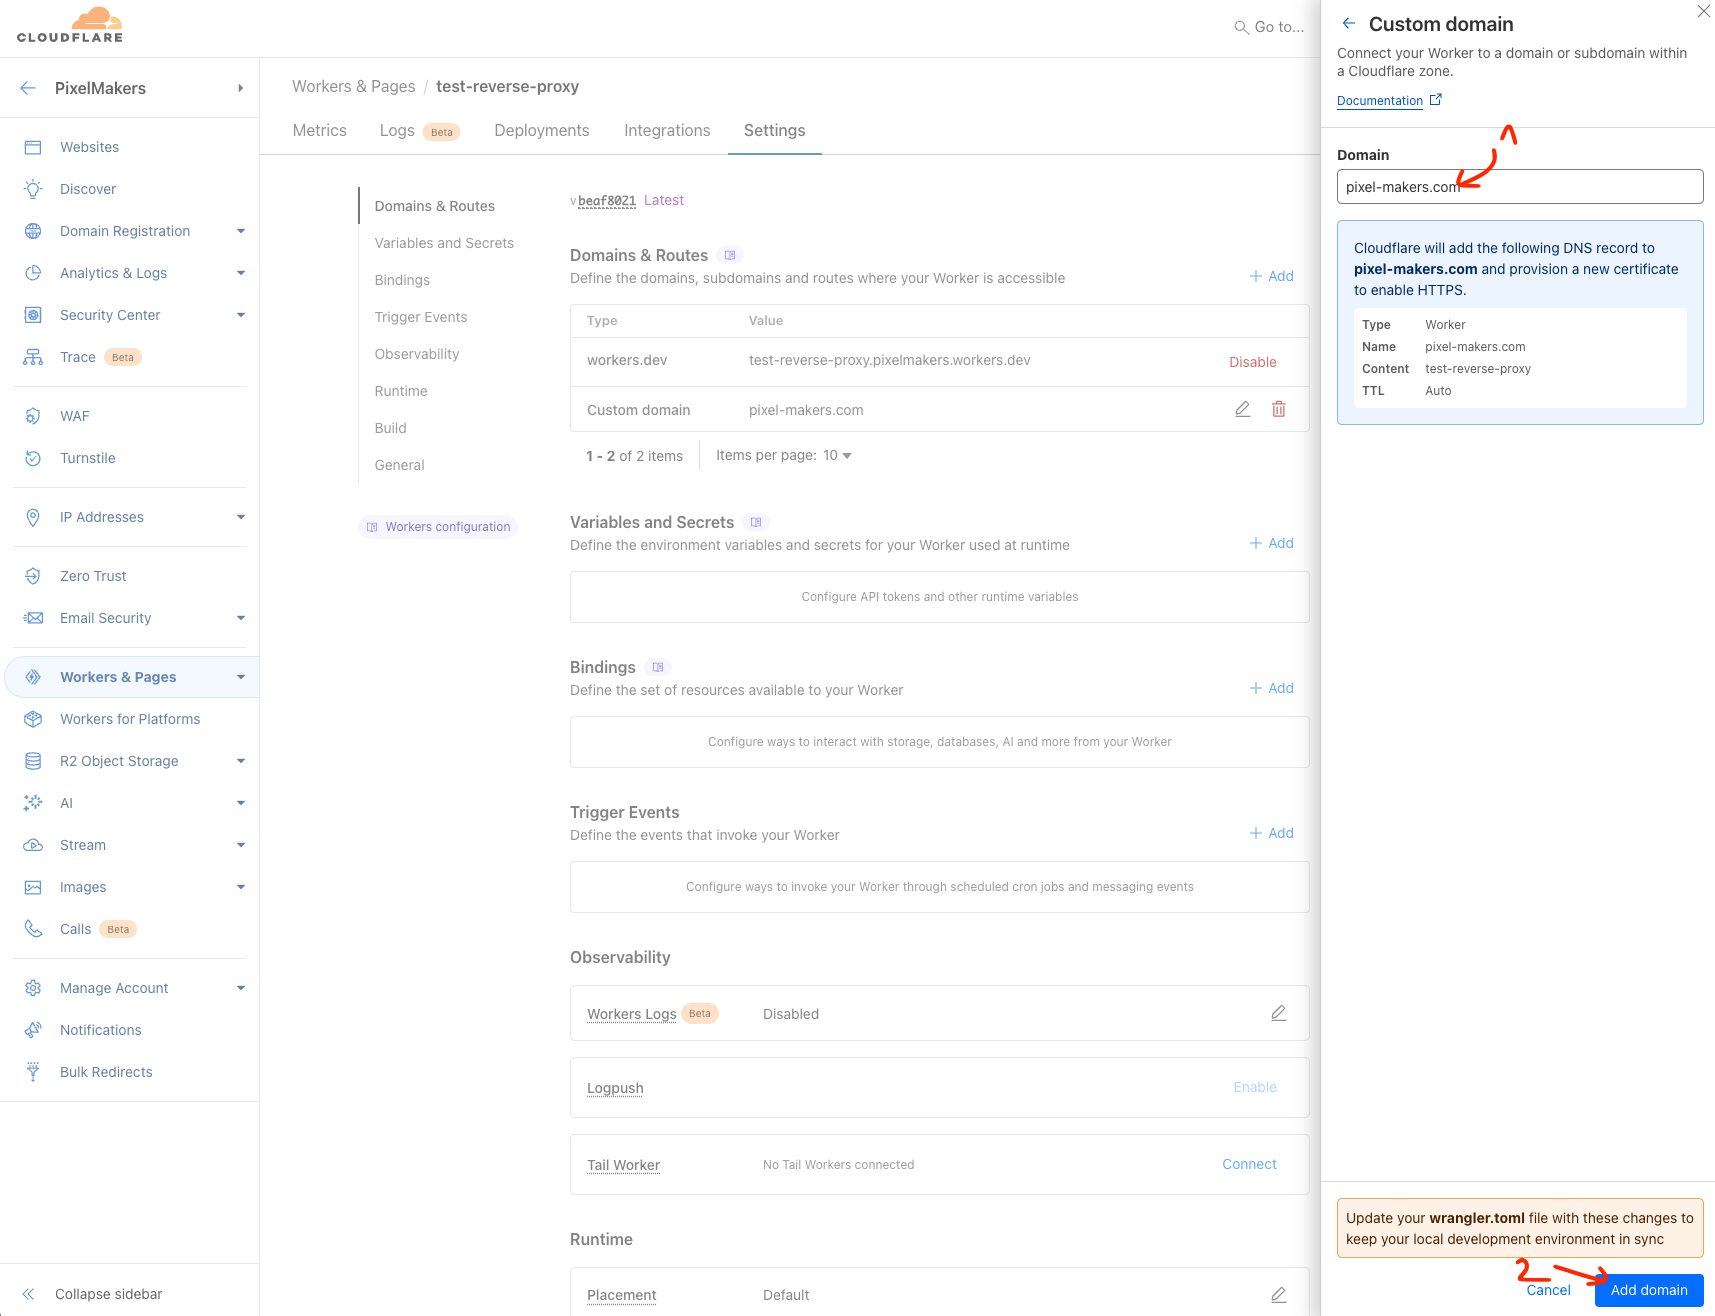
Task: Click the WAF shield icon
Action: [33, 416]
